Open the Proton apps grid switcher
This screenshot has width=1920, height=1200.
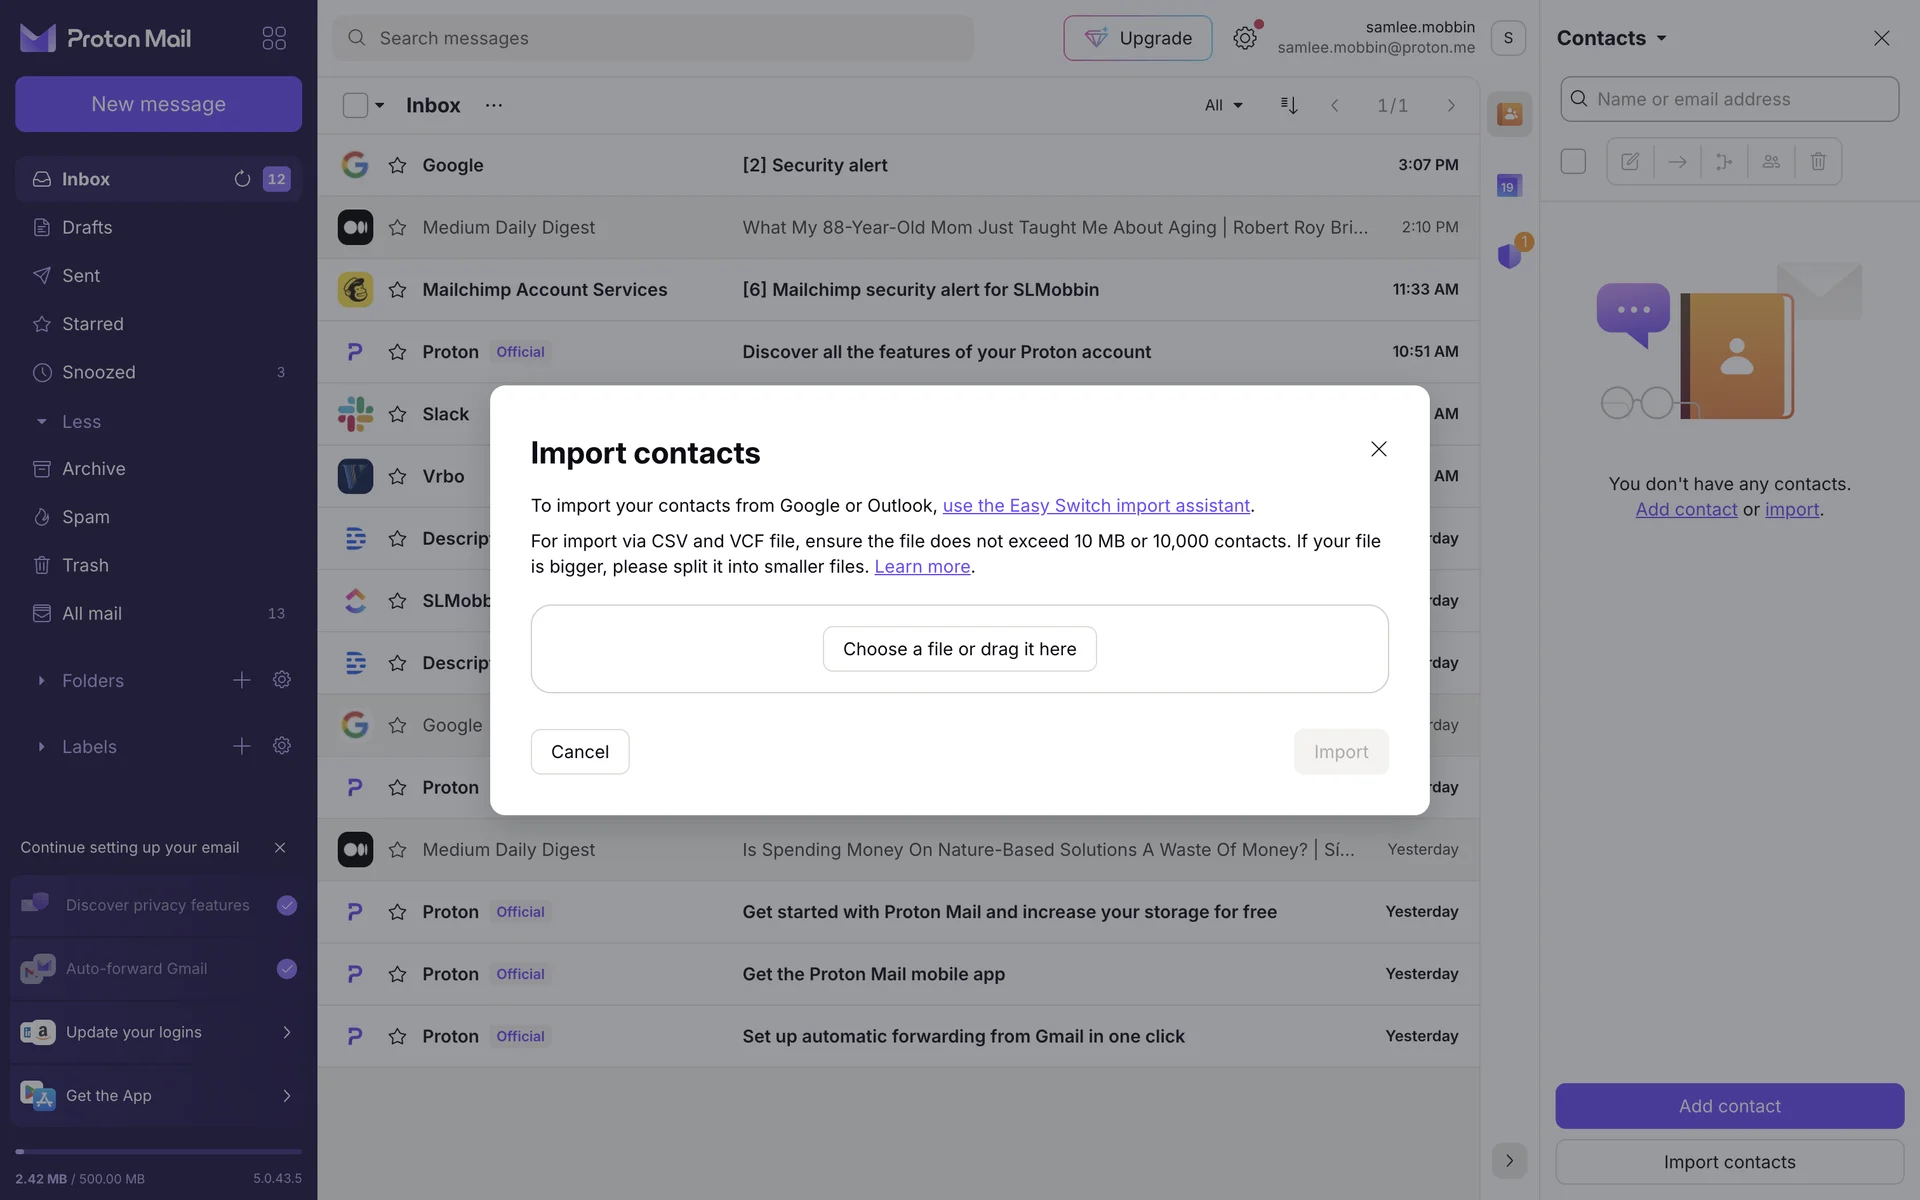click(273, 38)
